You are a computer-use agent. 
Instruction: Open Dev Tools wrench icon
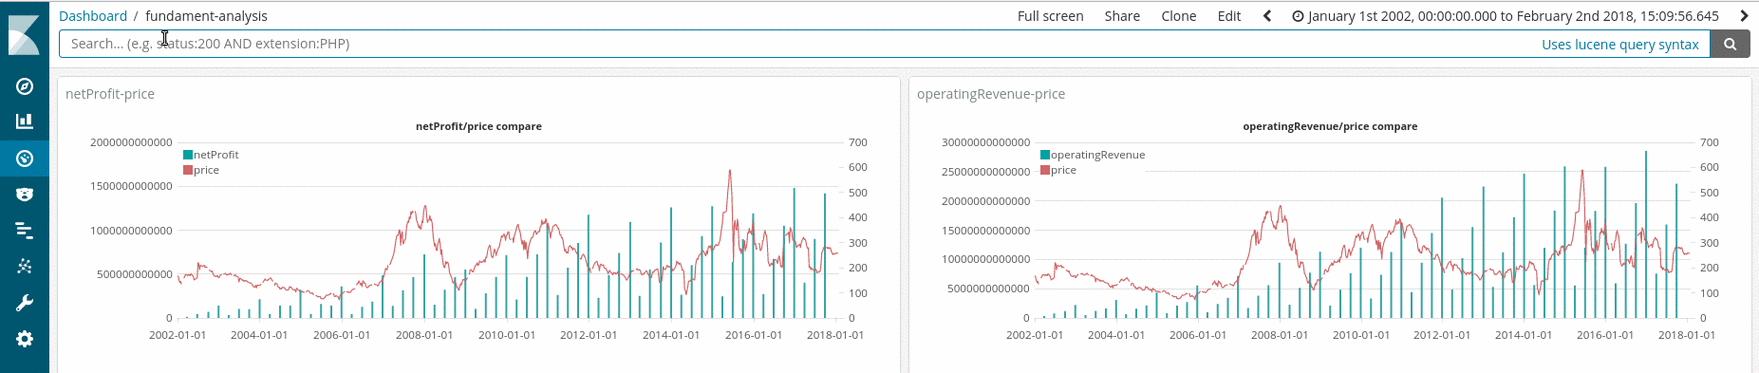coord(24,303)
